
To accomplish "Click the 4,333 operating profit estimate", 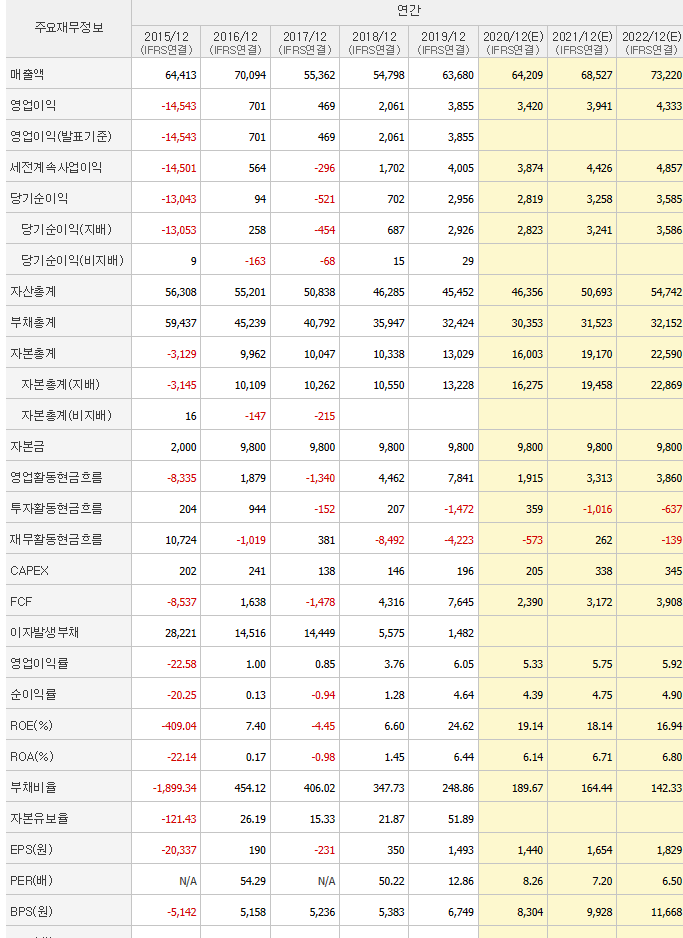I will point(669,106).
